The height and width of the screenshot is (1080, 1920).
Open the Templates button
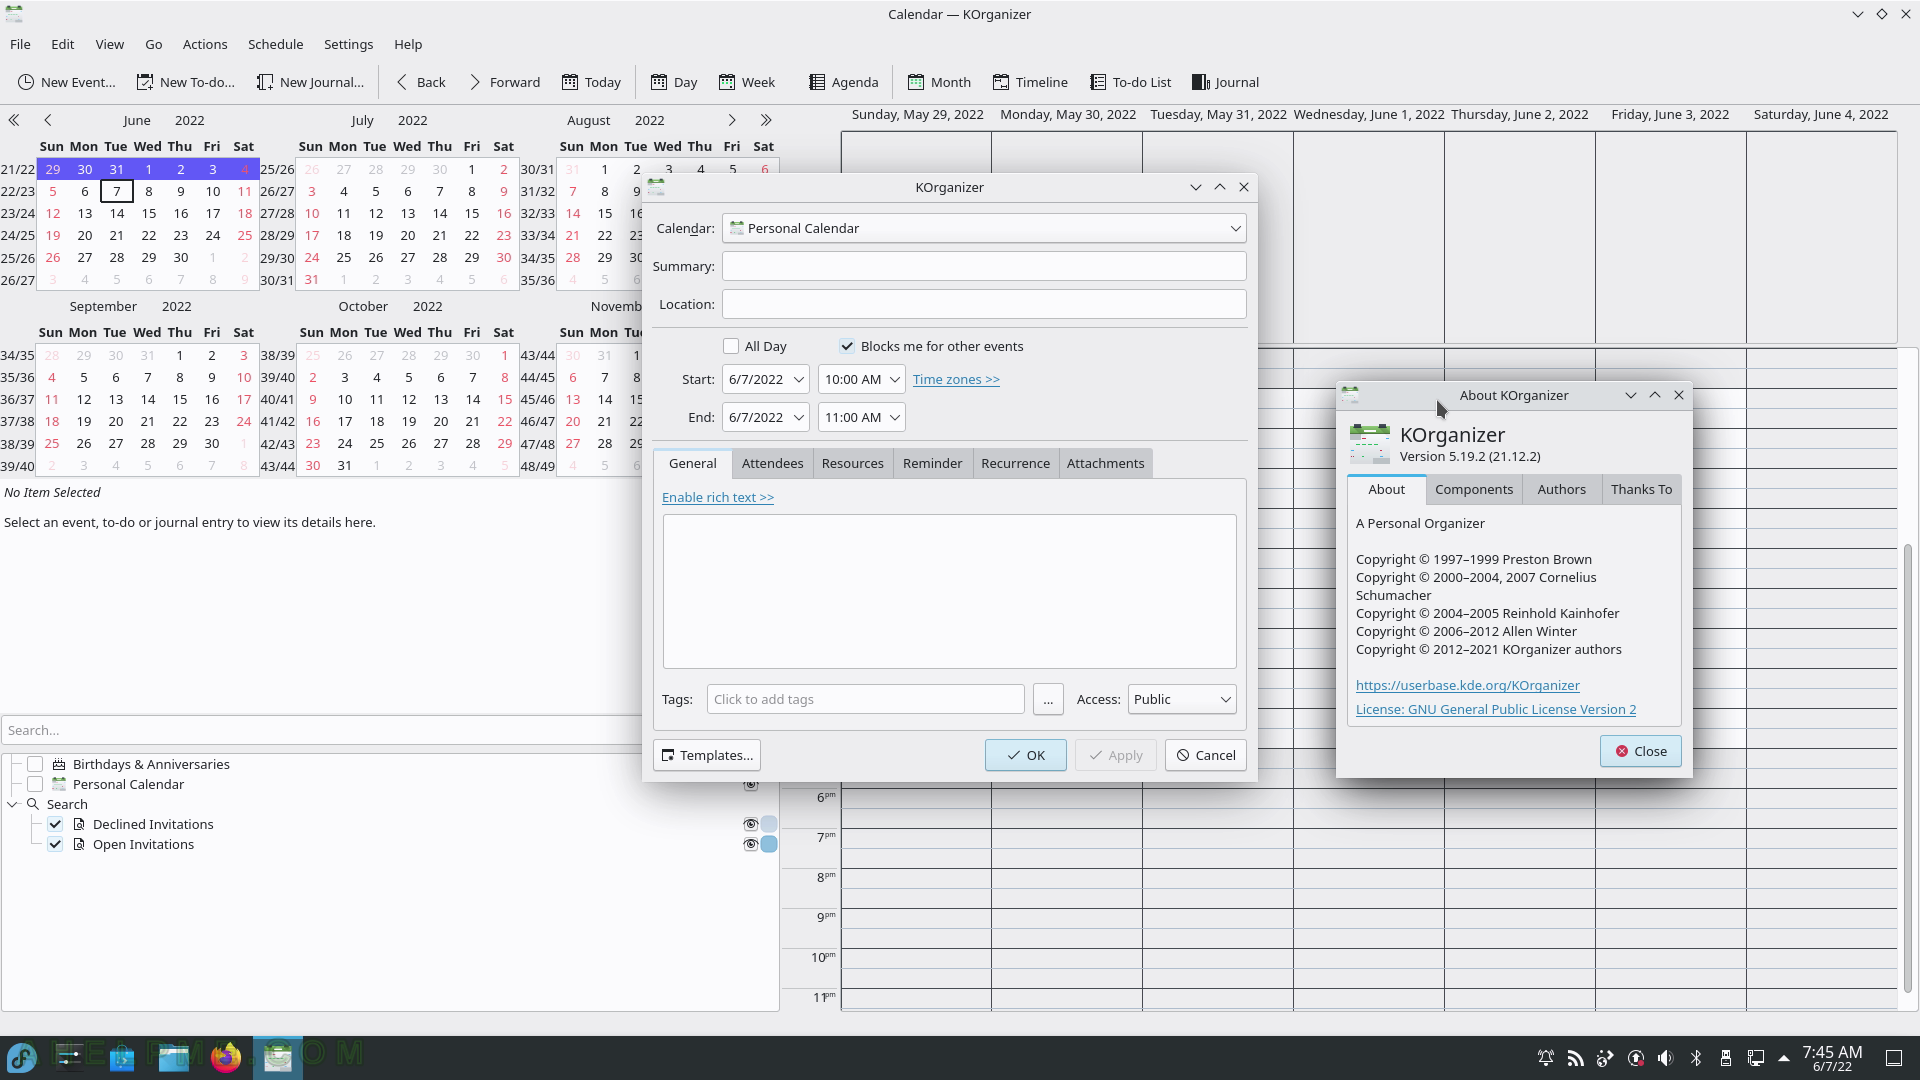tap(707, 755)
